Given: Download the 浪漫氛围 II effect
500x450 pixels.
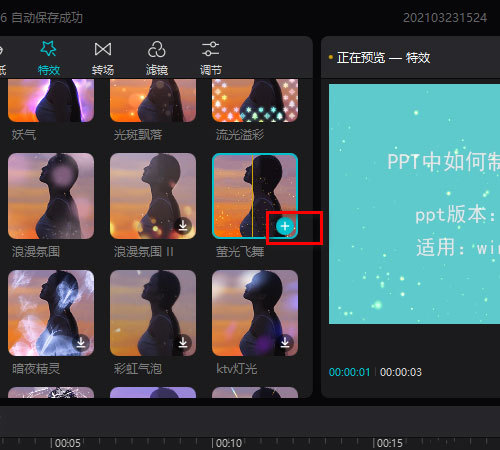Looking at the screenshot, I should coord(183,226).
